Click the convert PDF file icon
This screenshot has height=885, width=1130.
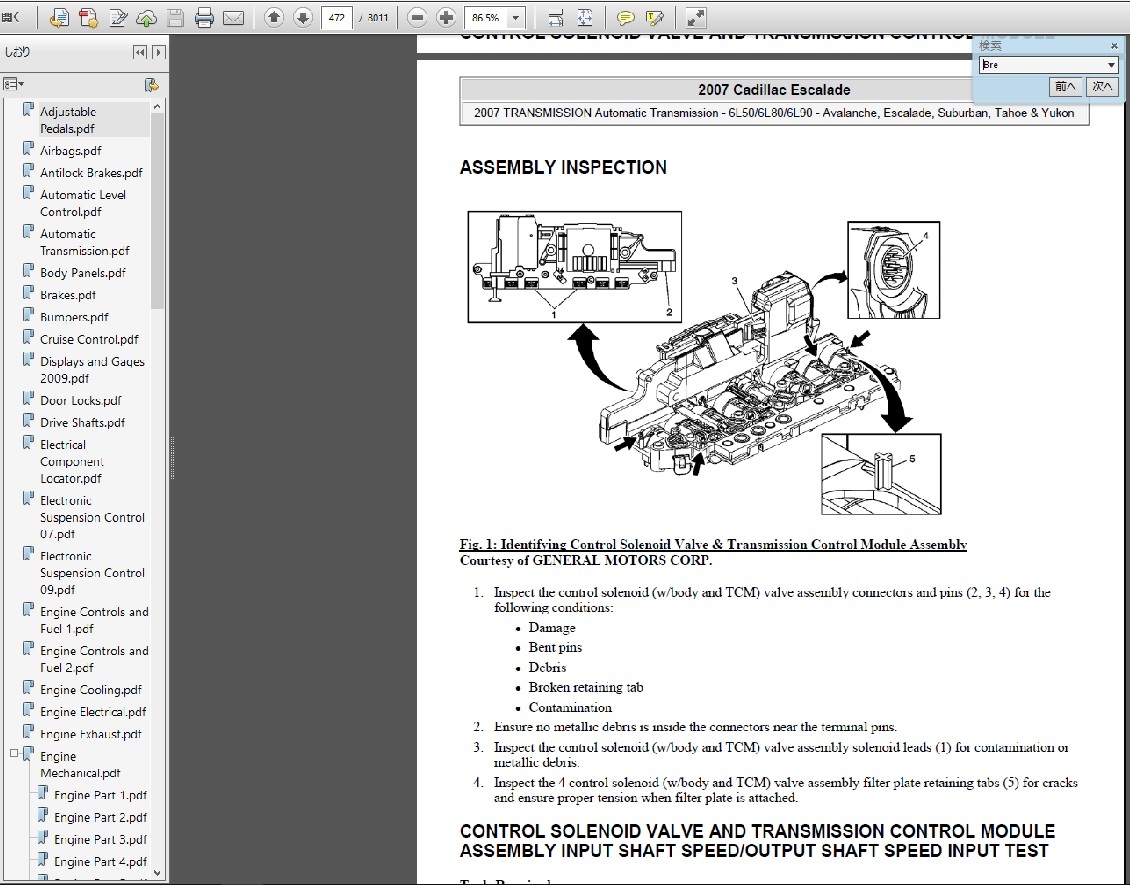[x=58, y=18]
